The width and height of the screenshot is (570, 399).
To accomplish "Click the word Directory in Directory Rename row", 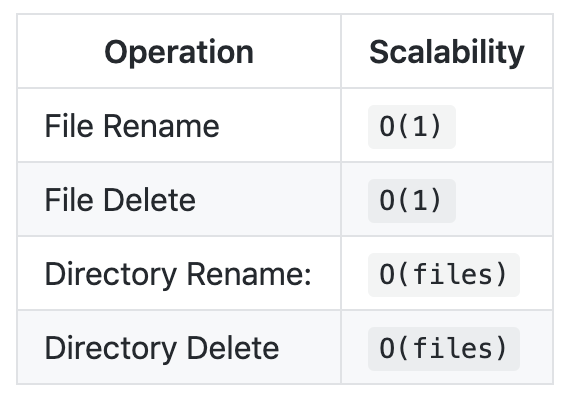I will (111, 275).
